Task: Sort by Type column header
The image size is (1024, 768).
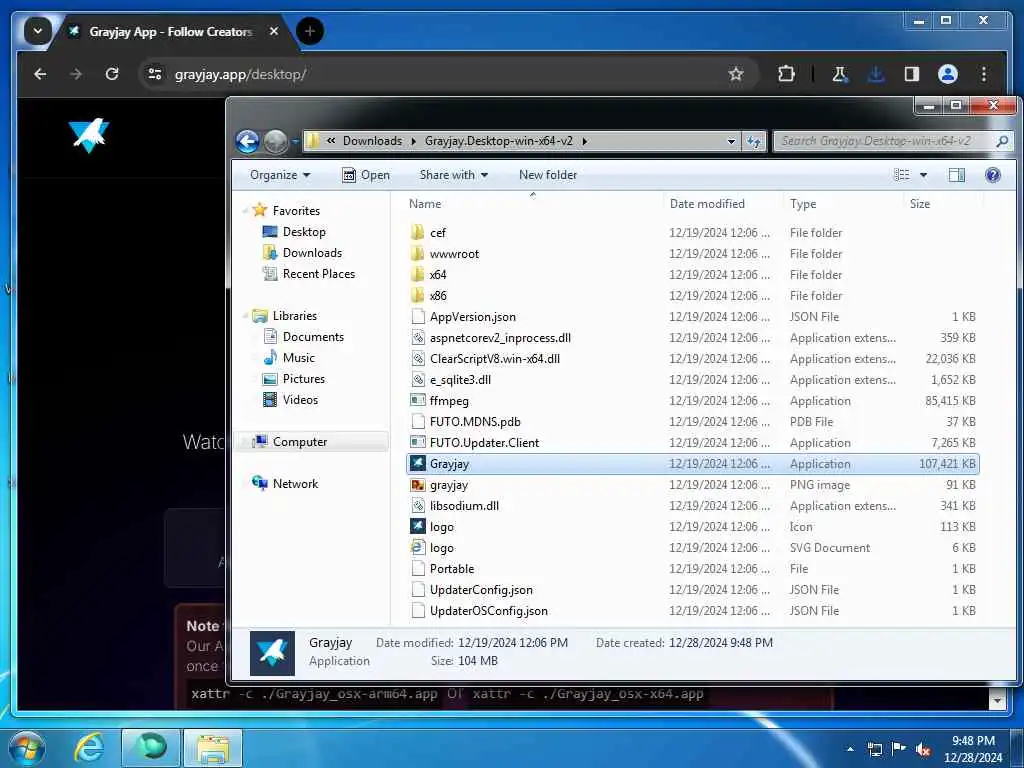Action: tap(803, 204)
